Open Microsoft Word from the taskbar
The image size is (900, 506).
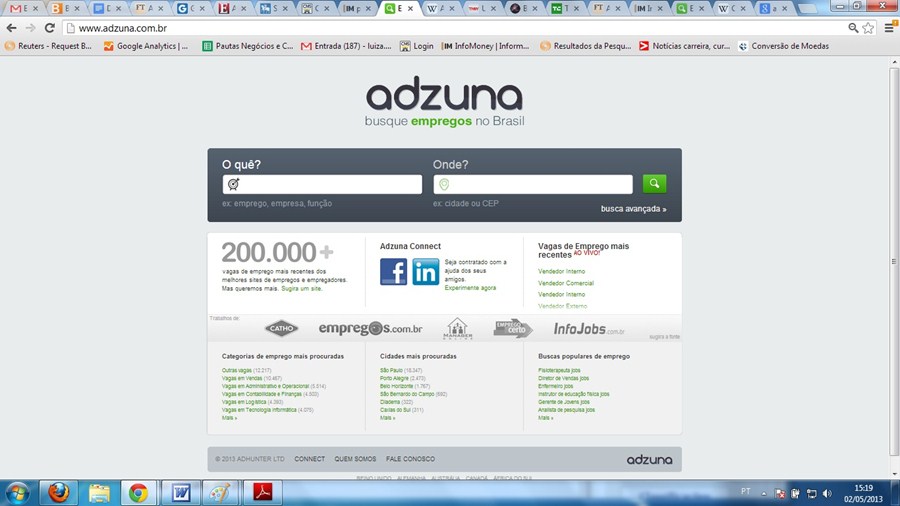point(180,492)
